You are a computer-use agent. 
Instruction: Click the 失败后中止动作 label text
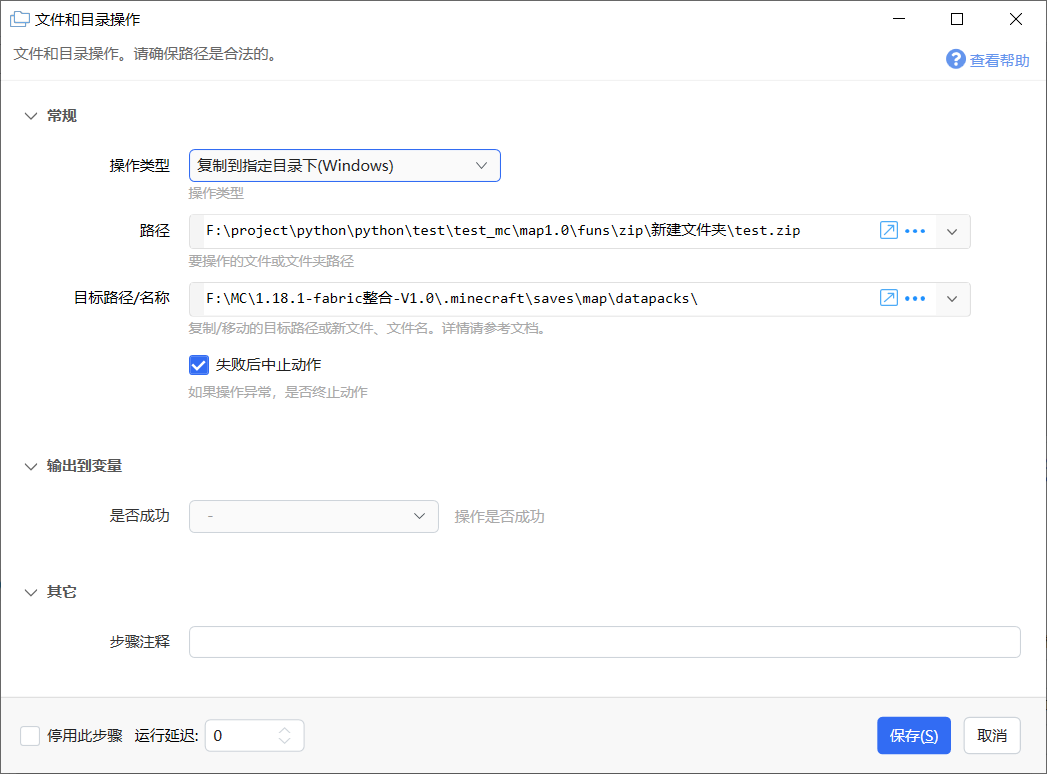click(268, 365)
